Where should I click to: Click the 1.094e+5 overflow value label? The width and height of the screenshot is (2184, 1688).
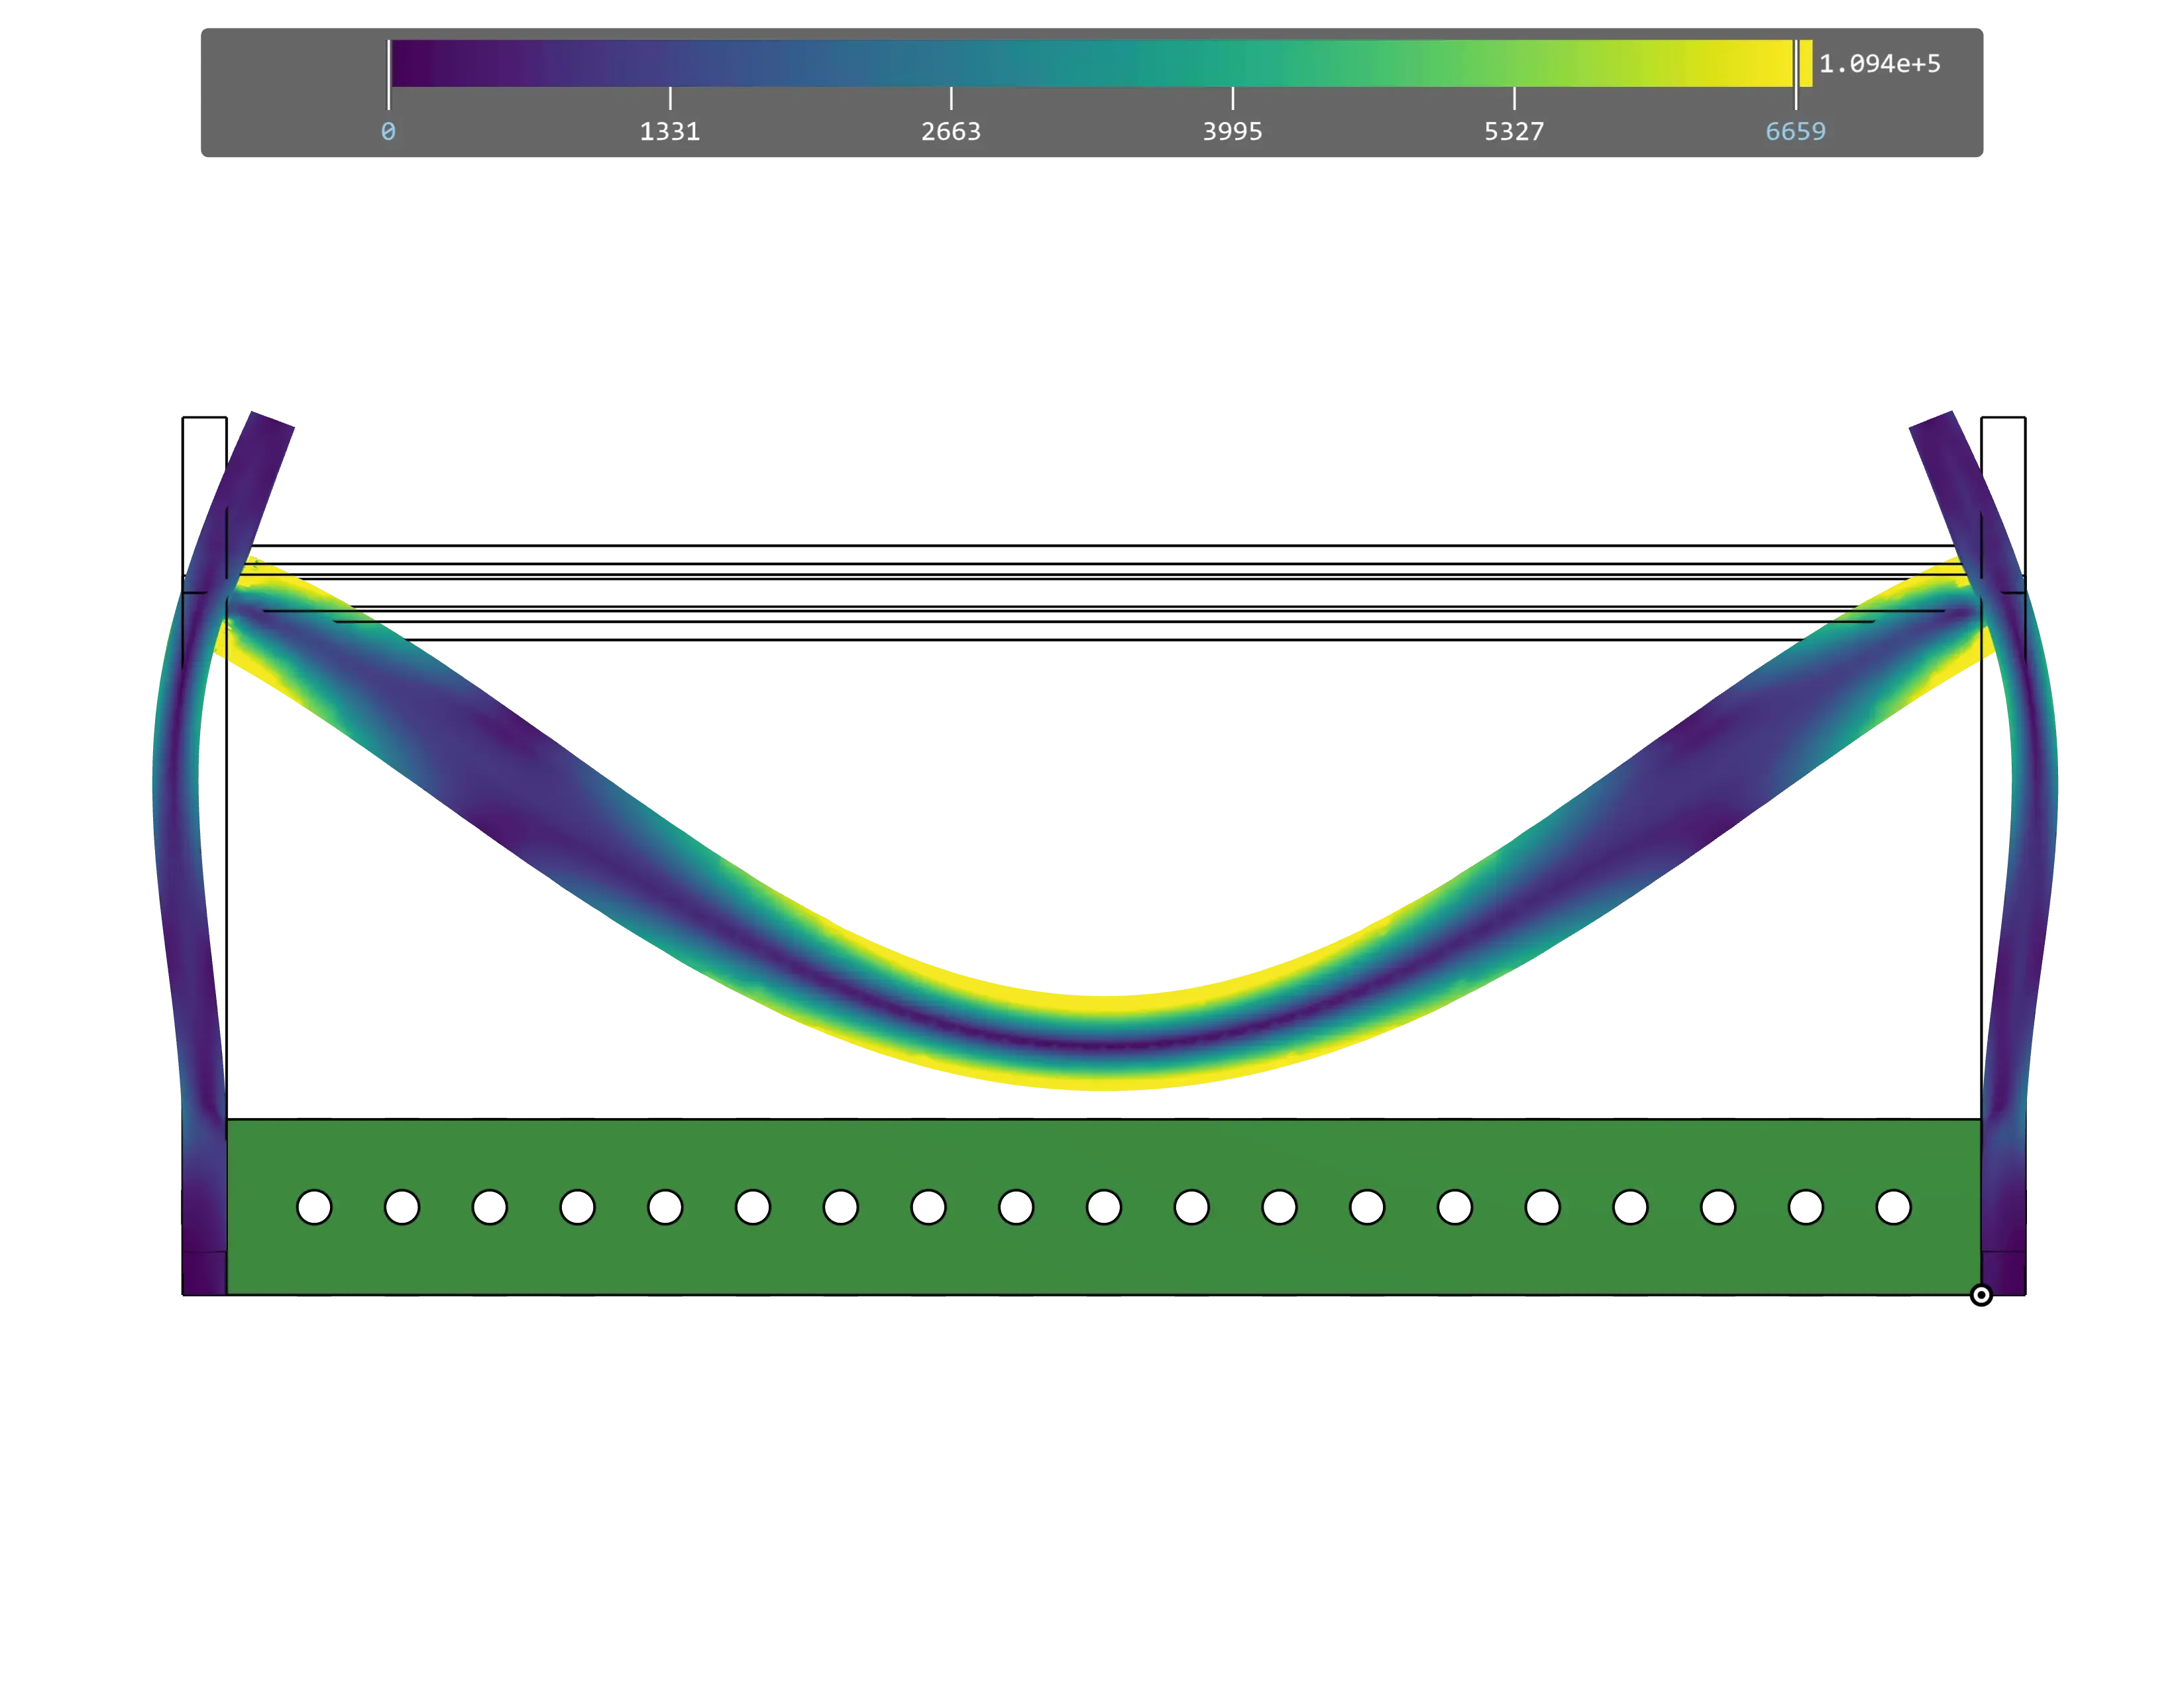(1879, 64)
